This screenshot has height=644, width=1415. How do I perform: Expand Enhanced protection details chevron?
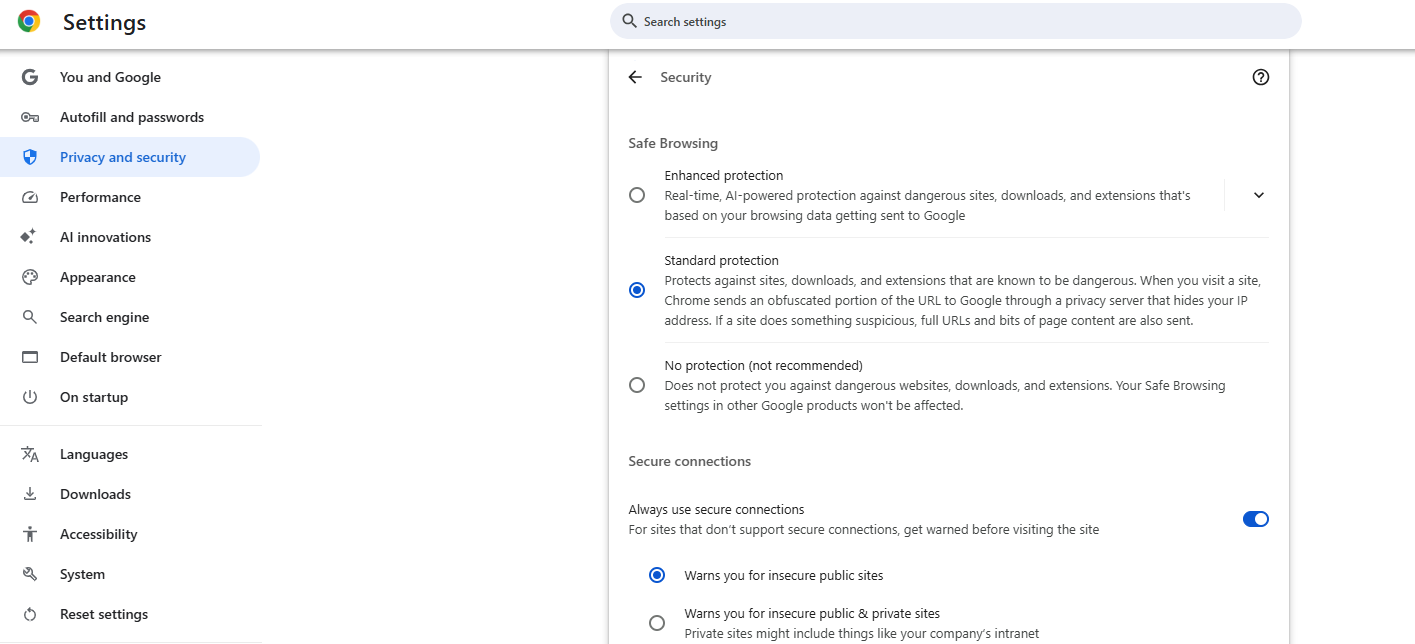pos(1259,195)
